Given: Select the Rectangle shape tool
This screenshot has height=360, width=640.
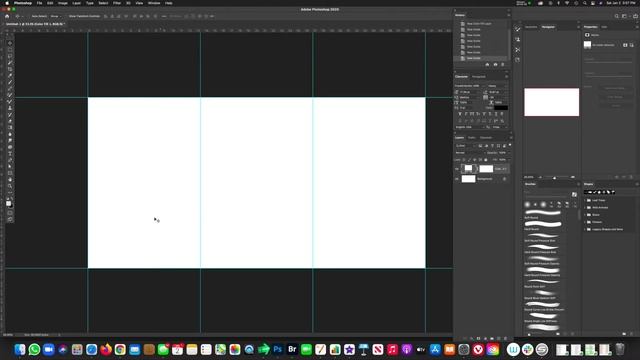Looking at the screenshot, I should (10, 173).
